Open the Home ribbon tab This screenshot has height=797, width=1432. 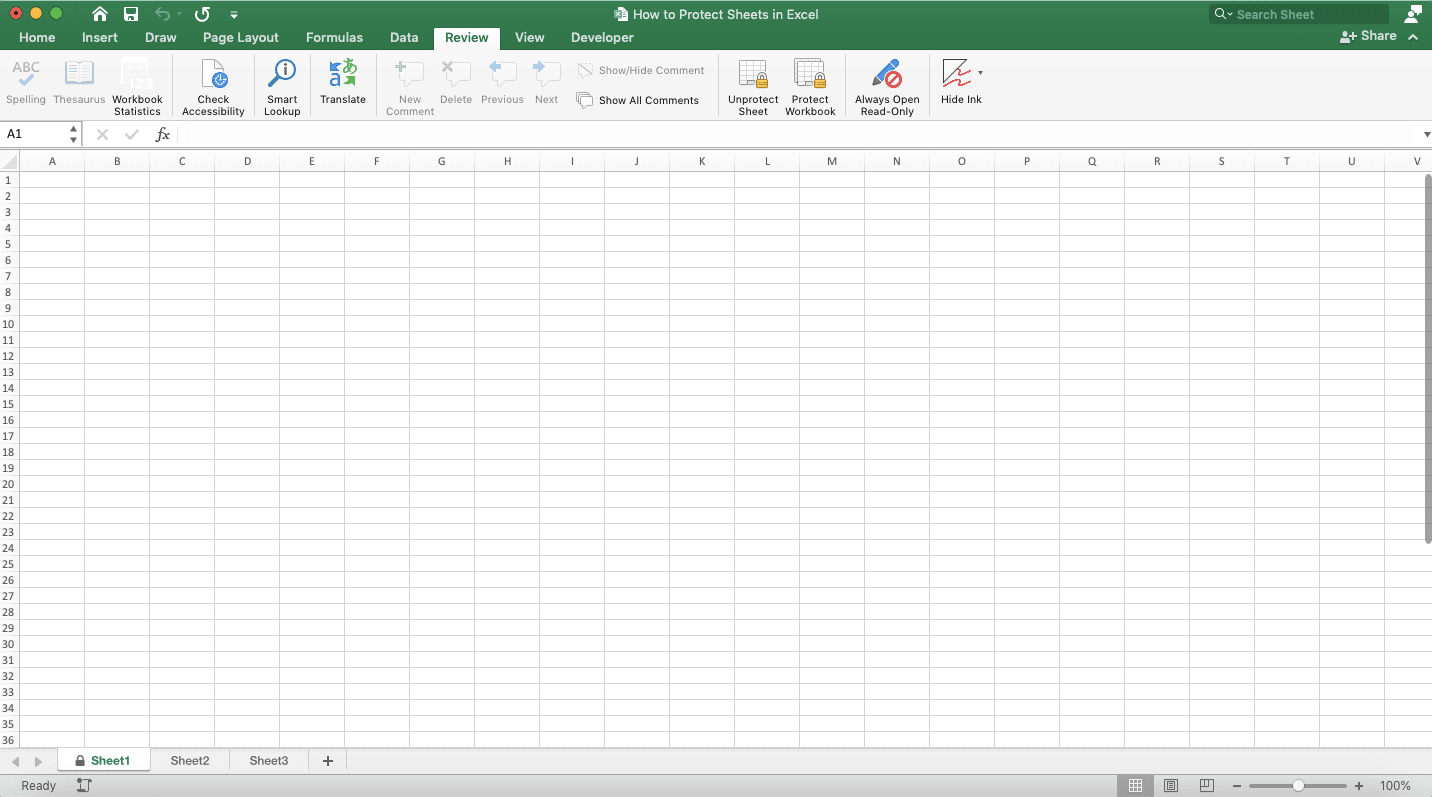(37, 38)
